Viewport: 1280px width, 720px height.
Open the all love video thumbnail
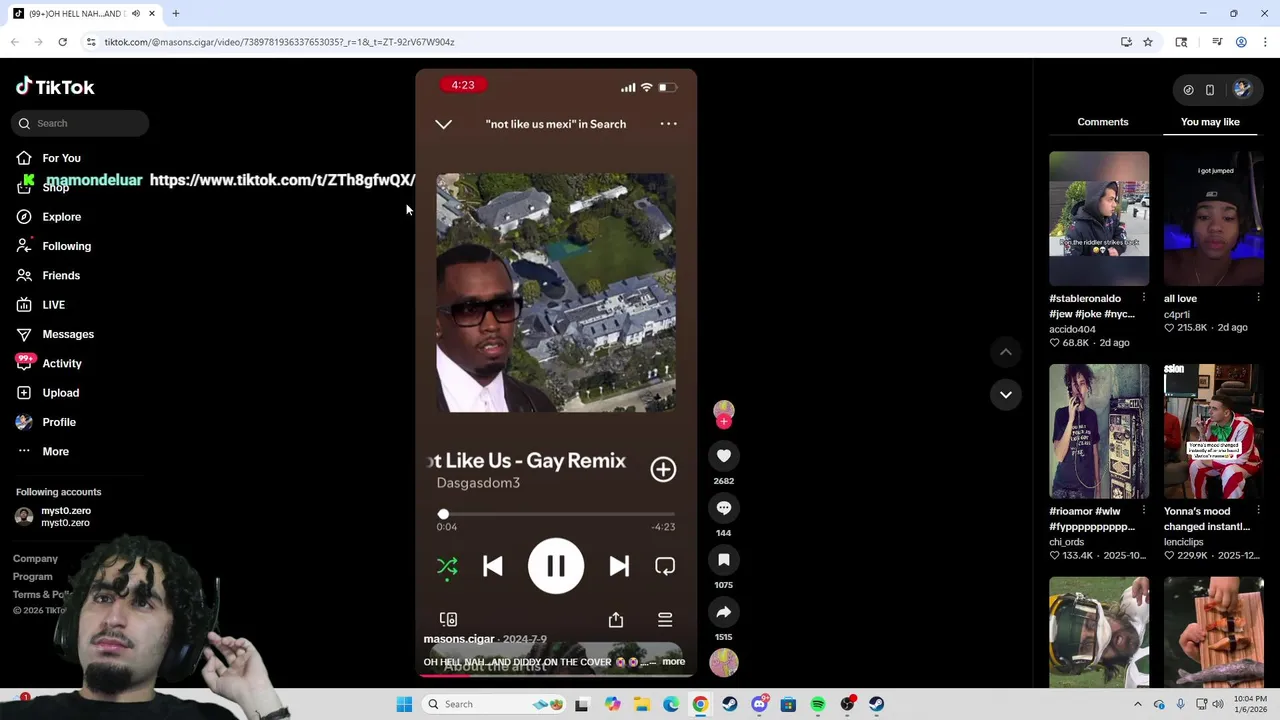tap(1213, 218)
